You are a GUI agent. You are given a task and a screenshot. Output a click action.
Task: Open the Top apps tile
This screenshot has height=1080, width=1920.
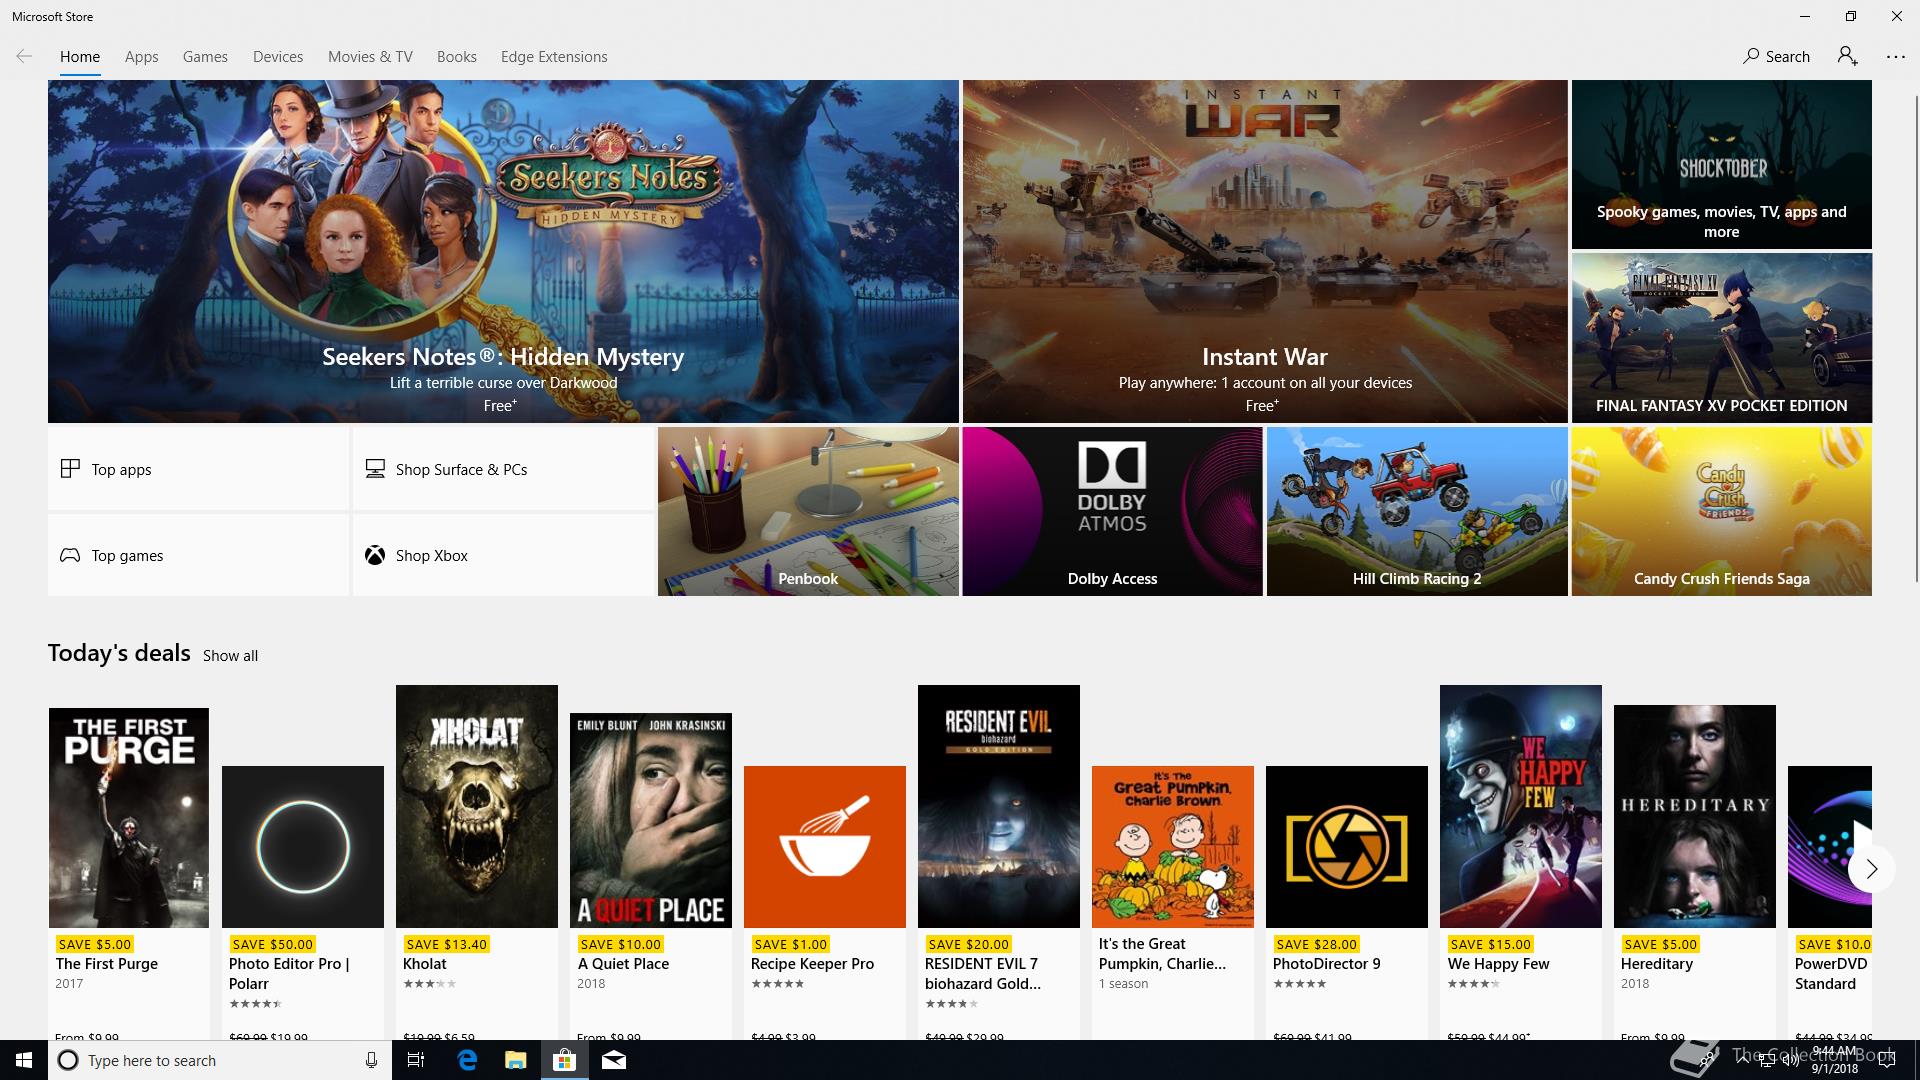pos(198,469)
